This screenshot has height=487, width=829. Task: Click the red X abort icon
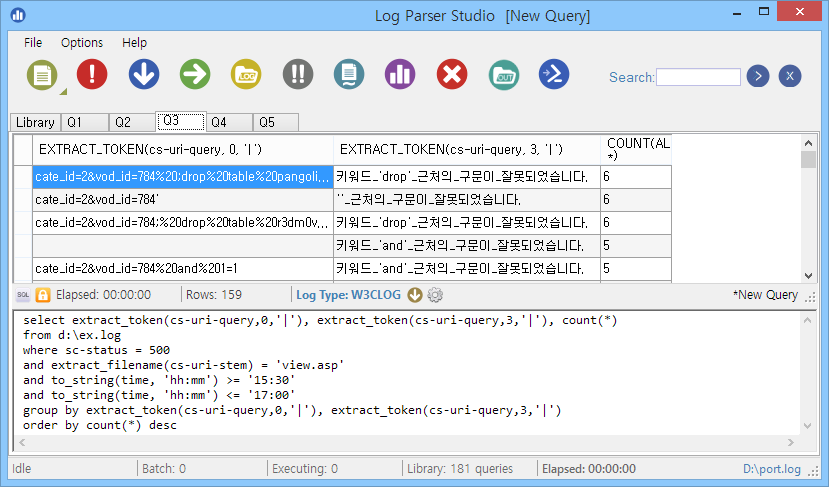(452, 74)
